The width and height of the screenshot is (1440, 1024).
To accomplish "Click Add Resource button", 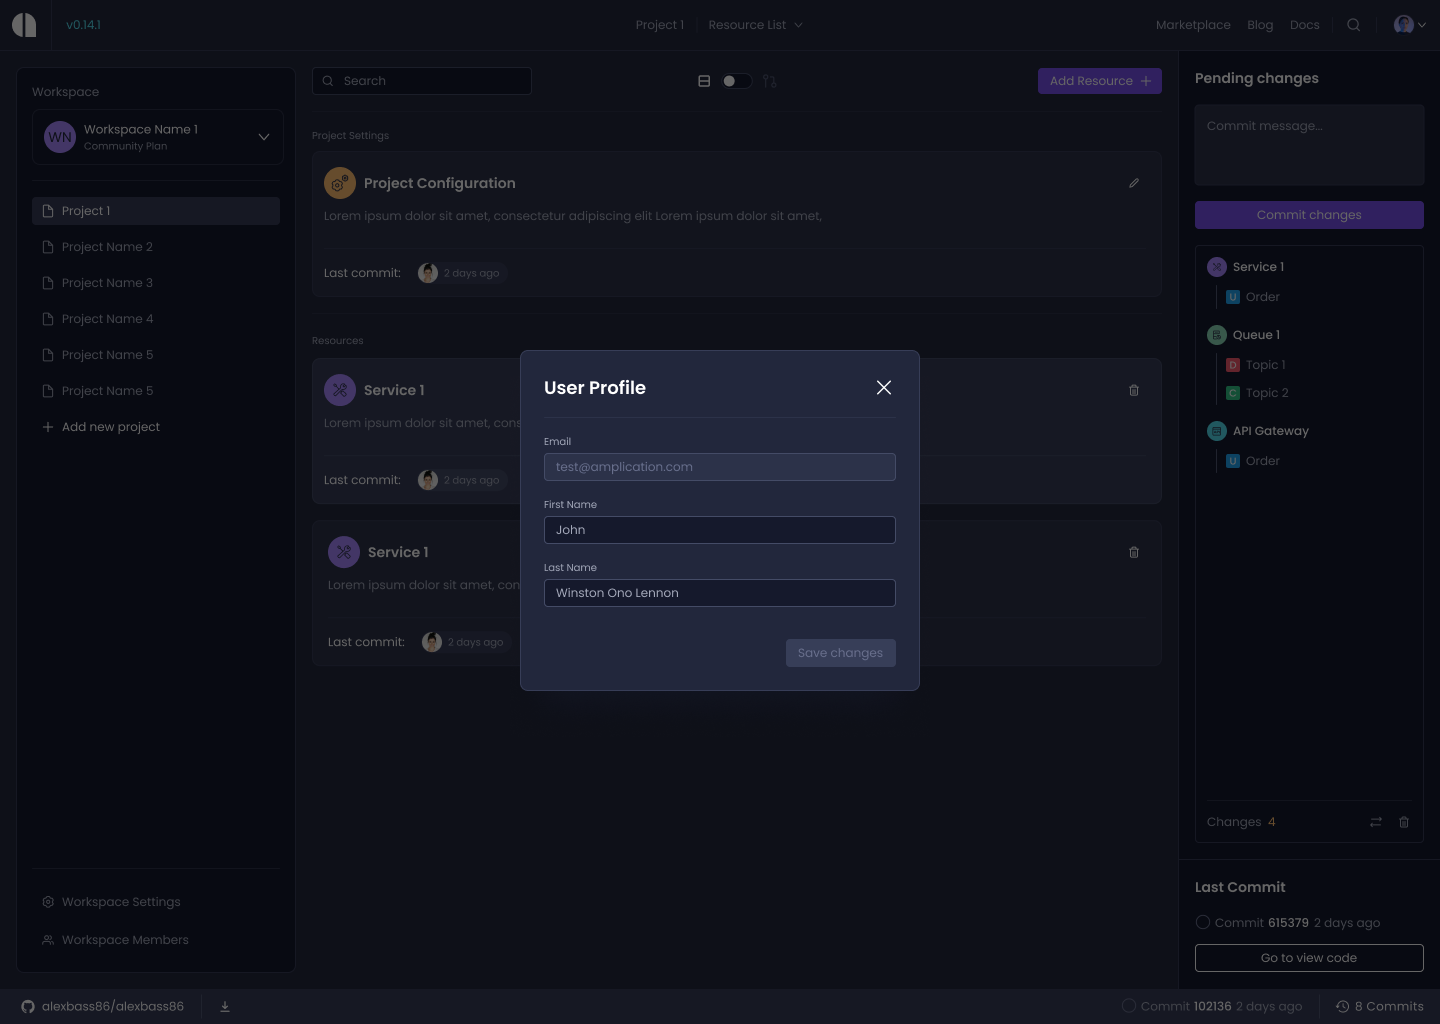I will pyautogui.click(x=1100, y=81).
